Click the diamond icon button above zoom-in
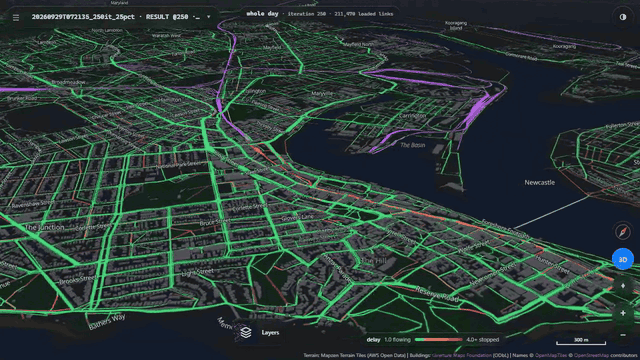The width and height of the screenshot is (640, 360). click(x=623, y=286)
